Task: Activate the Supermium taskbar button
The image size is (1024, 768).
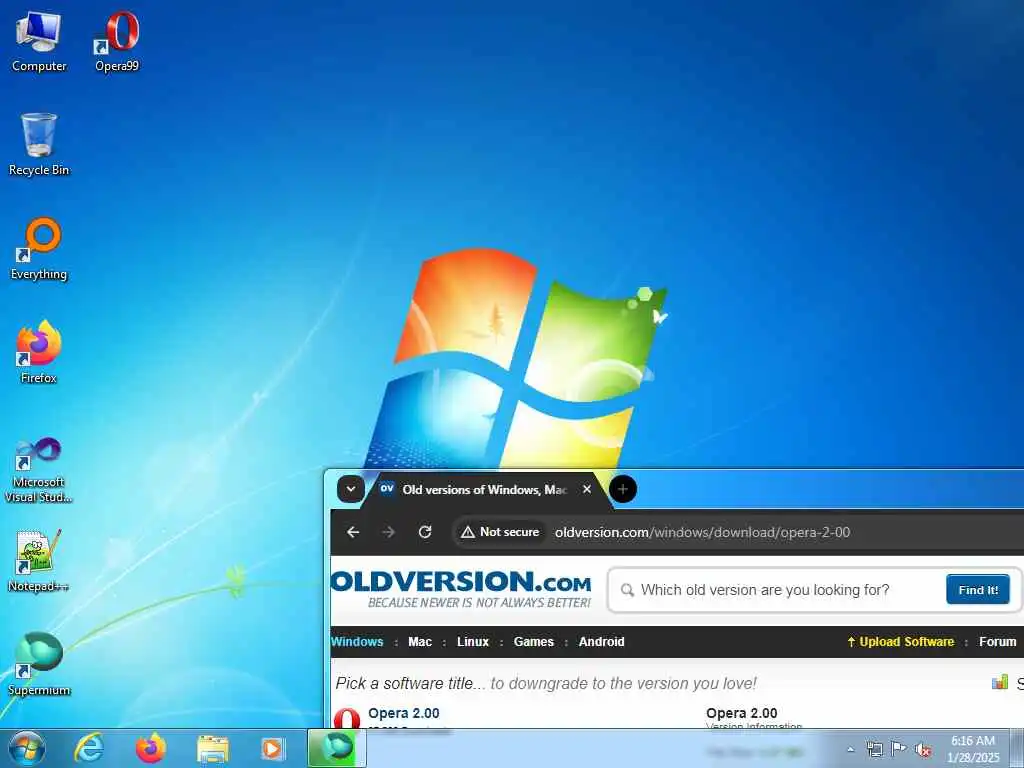Action: coord(337,748)
